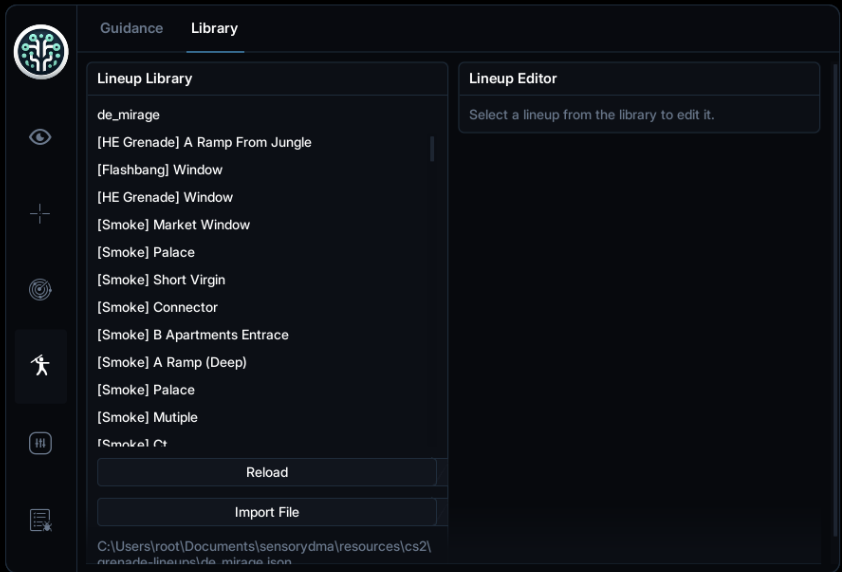Screen dimensions: 842x572
Task: Open the crosshair aim sidebar section
Action: (x=40, y=214)
